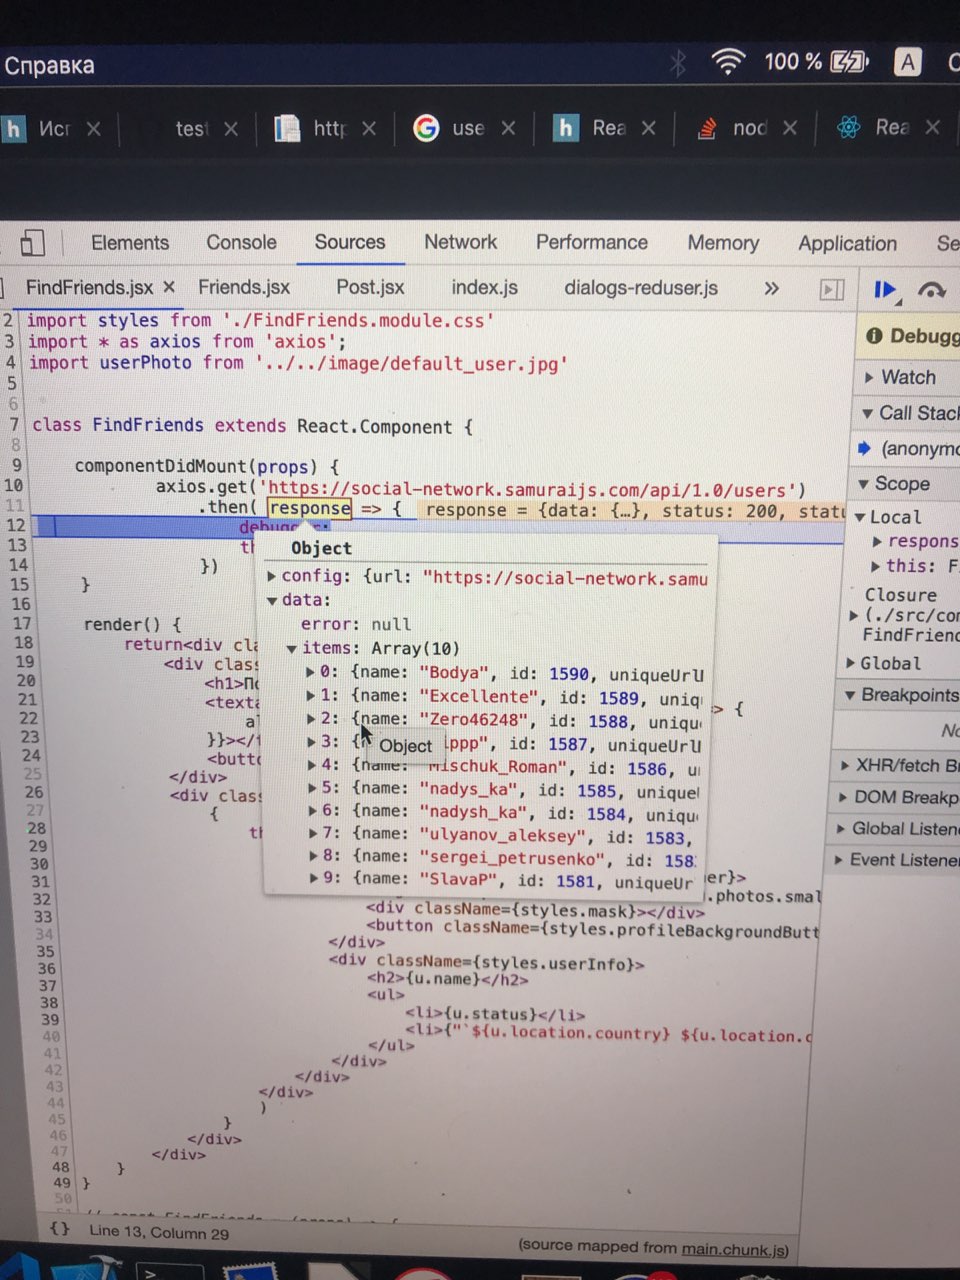This screenshot has height=1280, width=960.
Task: Close the 'test' browser tab
Action: 230,128
